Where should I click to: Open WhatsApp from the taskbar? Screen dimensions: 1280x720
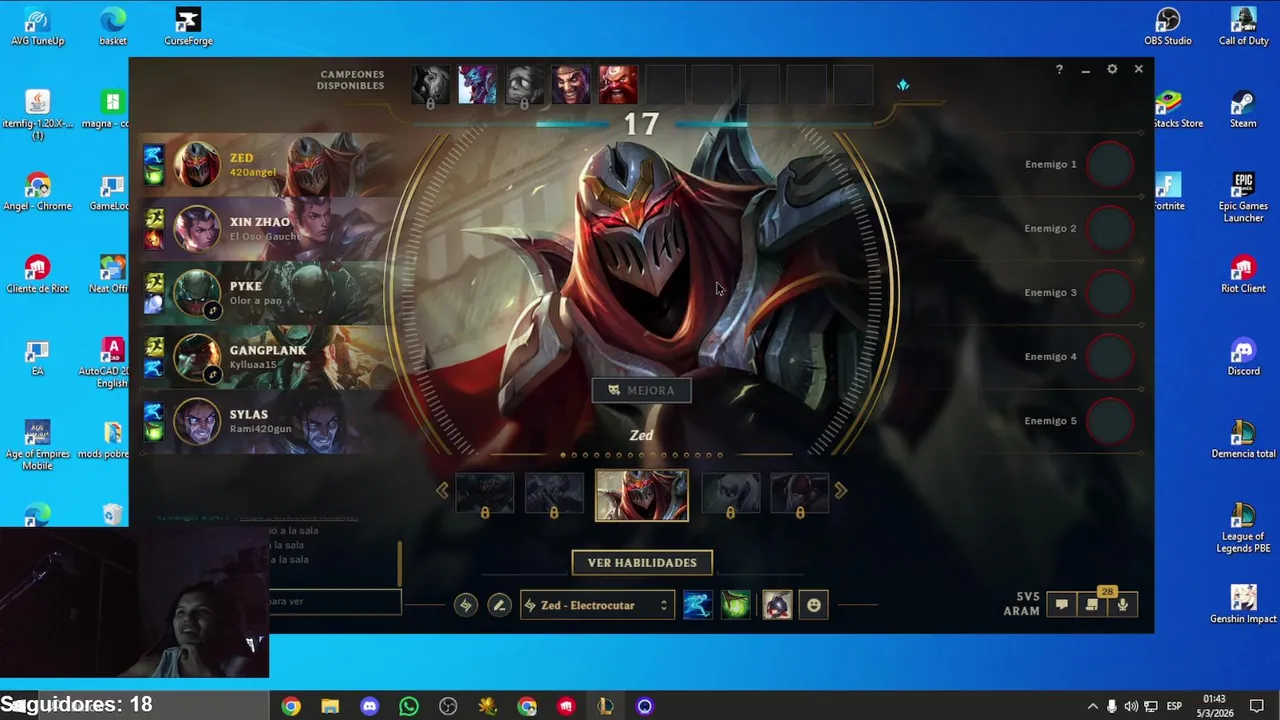tap(409, 706)
